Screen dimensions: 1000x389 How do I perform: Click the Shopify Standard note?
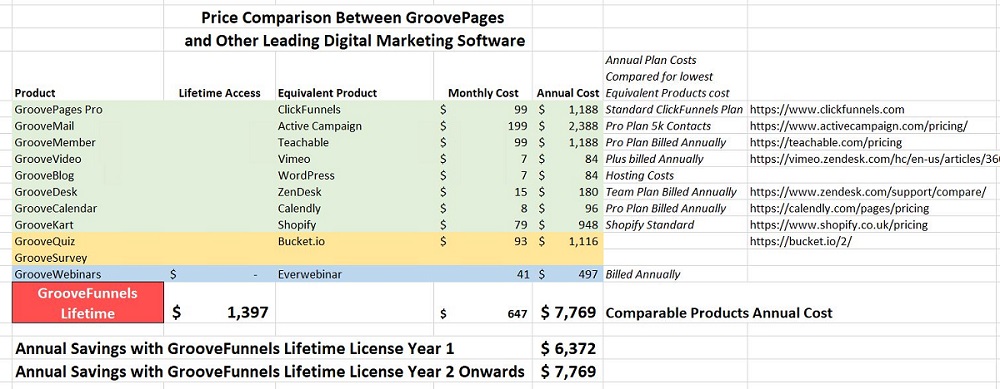[650, 225]
